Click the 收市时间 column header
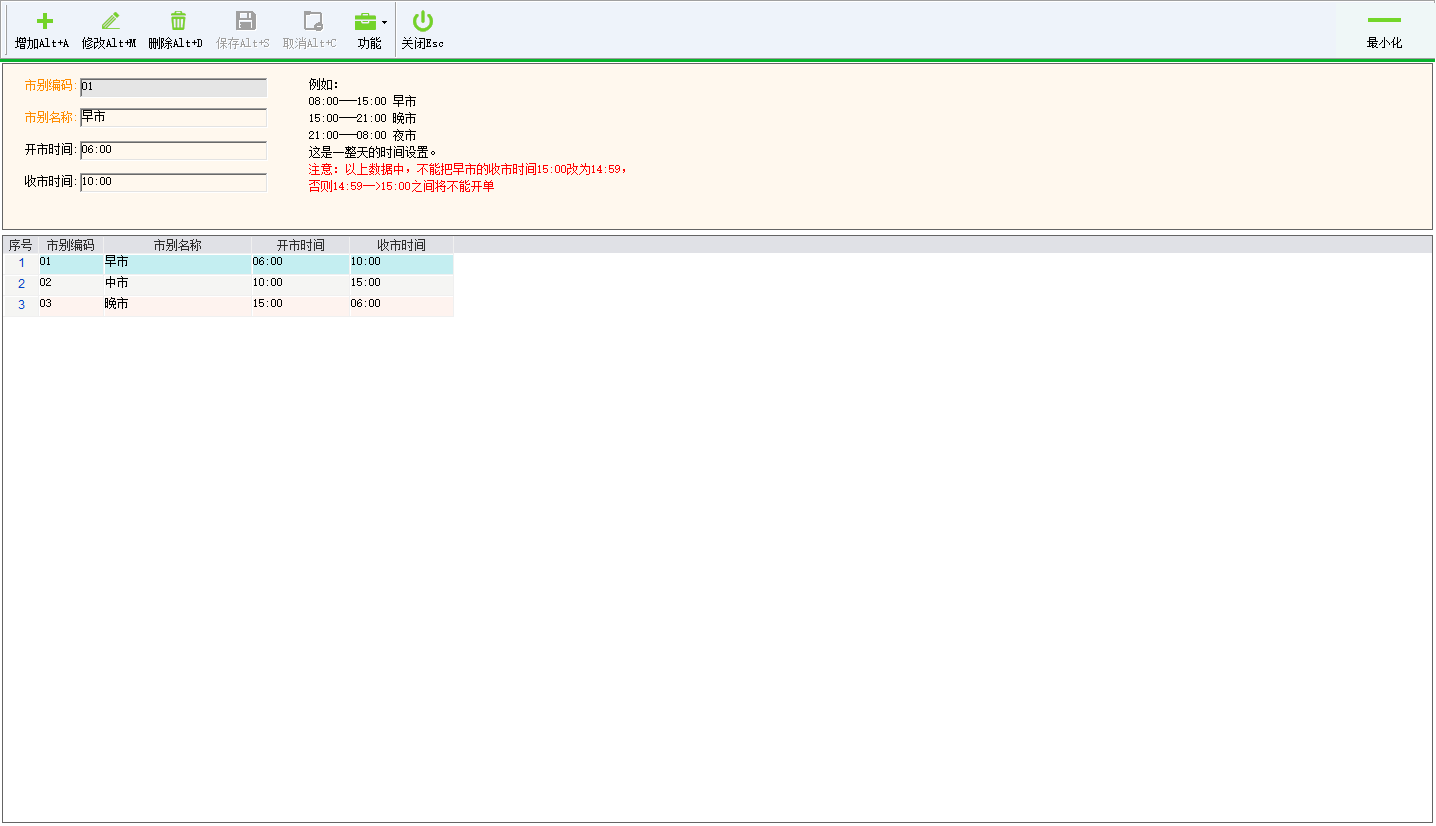 [x=401, y=245]
